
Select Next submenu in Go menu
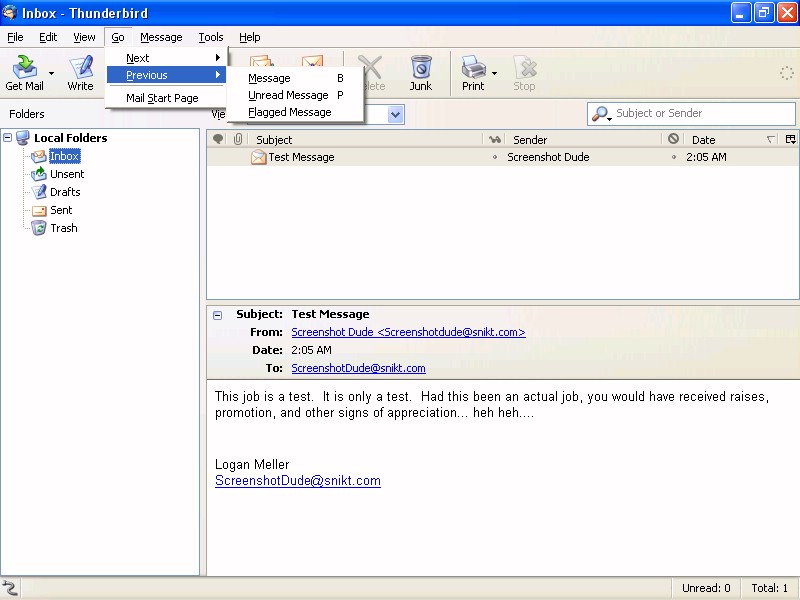pos(166,58)
